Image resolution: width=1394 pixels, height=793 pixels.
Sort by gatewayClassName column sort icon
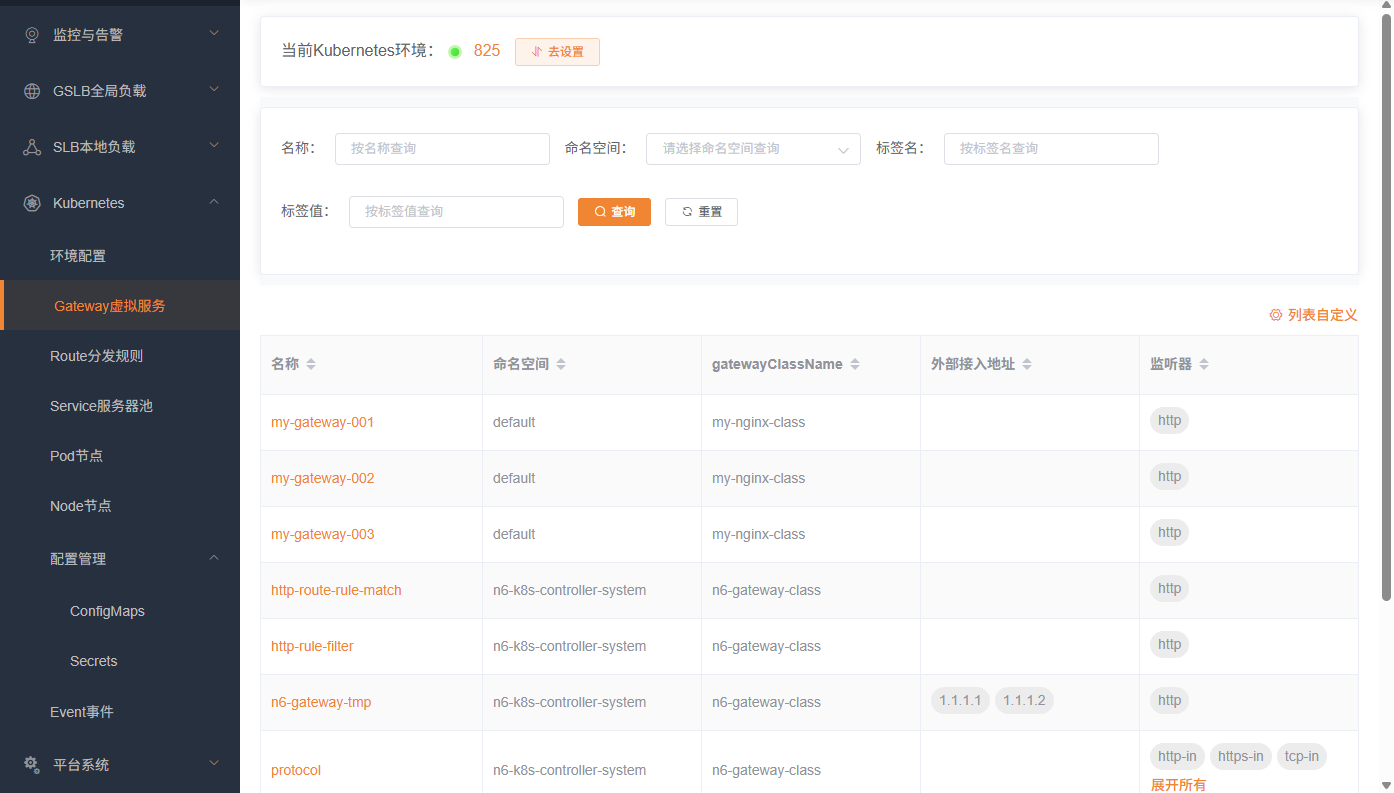(x=855, y=365)
